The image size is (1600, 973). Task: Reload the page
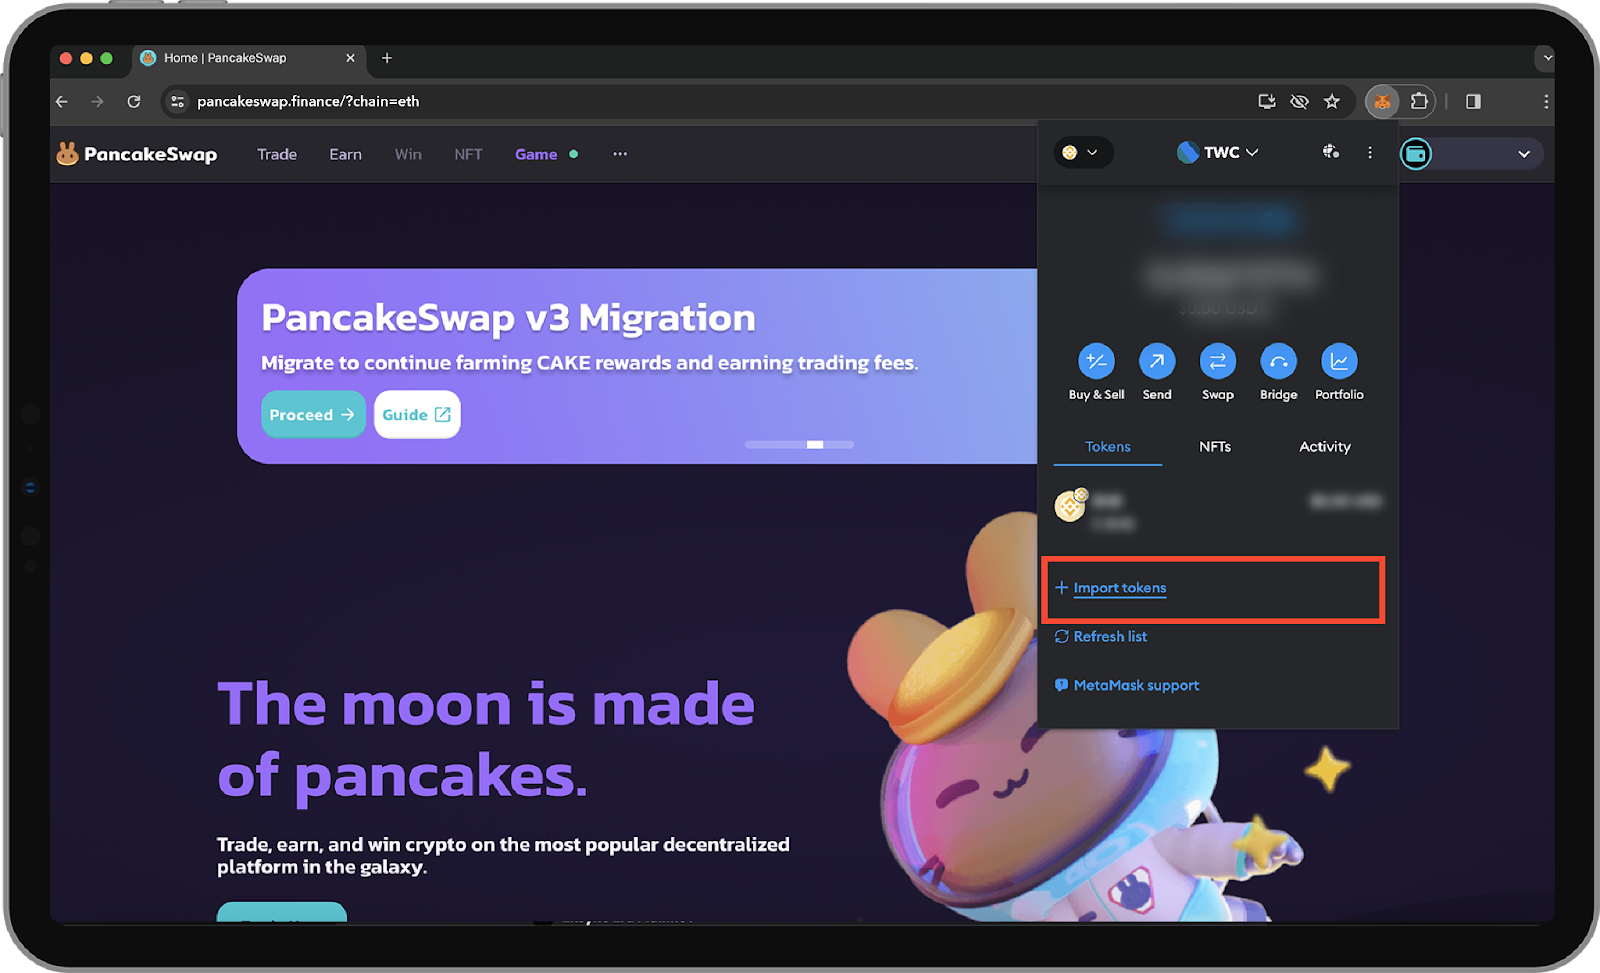(x=134, y=101)
